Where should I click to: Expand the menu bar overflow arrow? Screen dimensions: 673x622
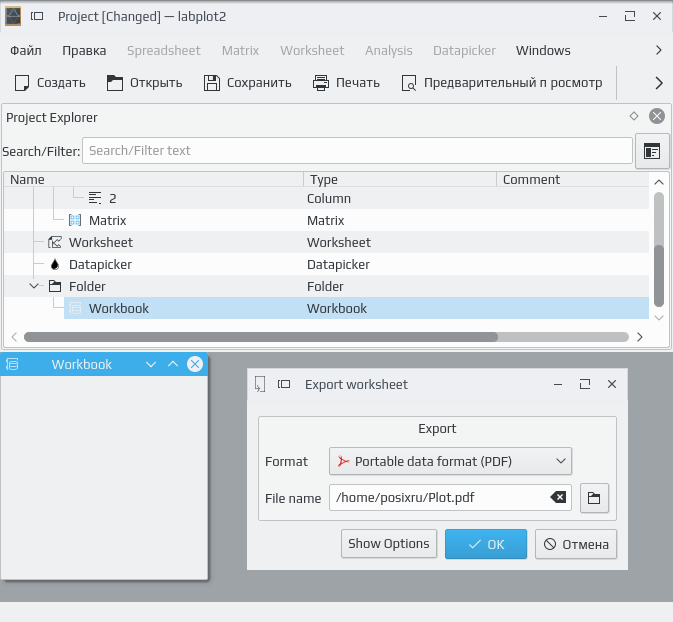pos(659,50)
